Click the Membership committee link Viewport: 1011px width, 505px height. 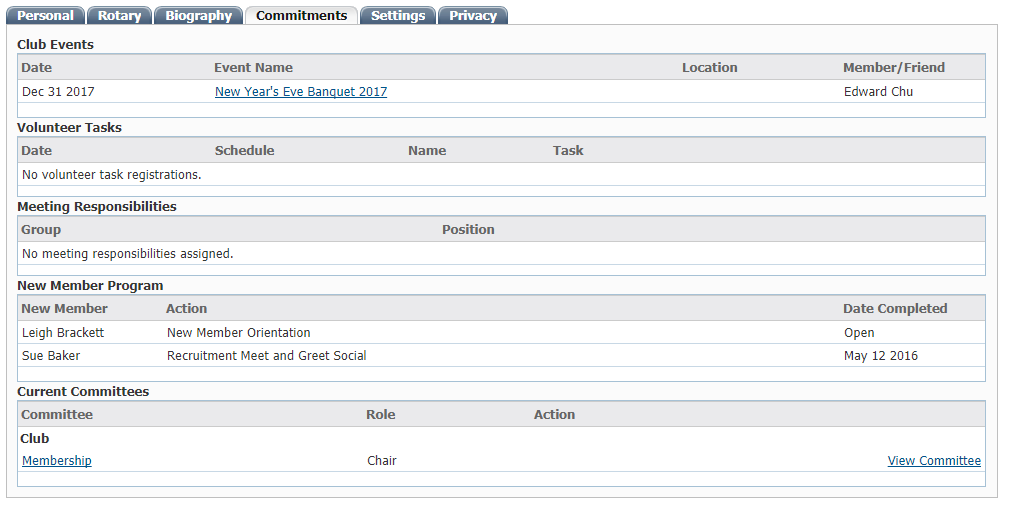57,461
